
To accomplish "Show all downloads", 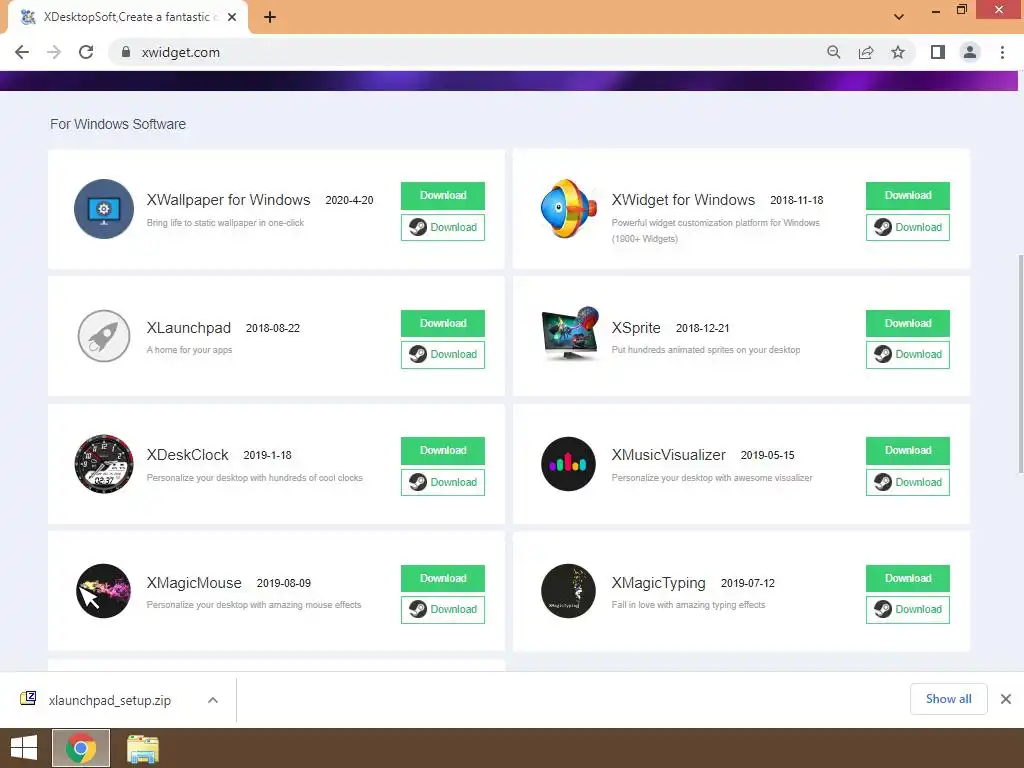I will [x=949, y=699].
